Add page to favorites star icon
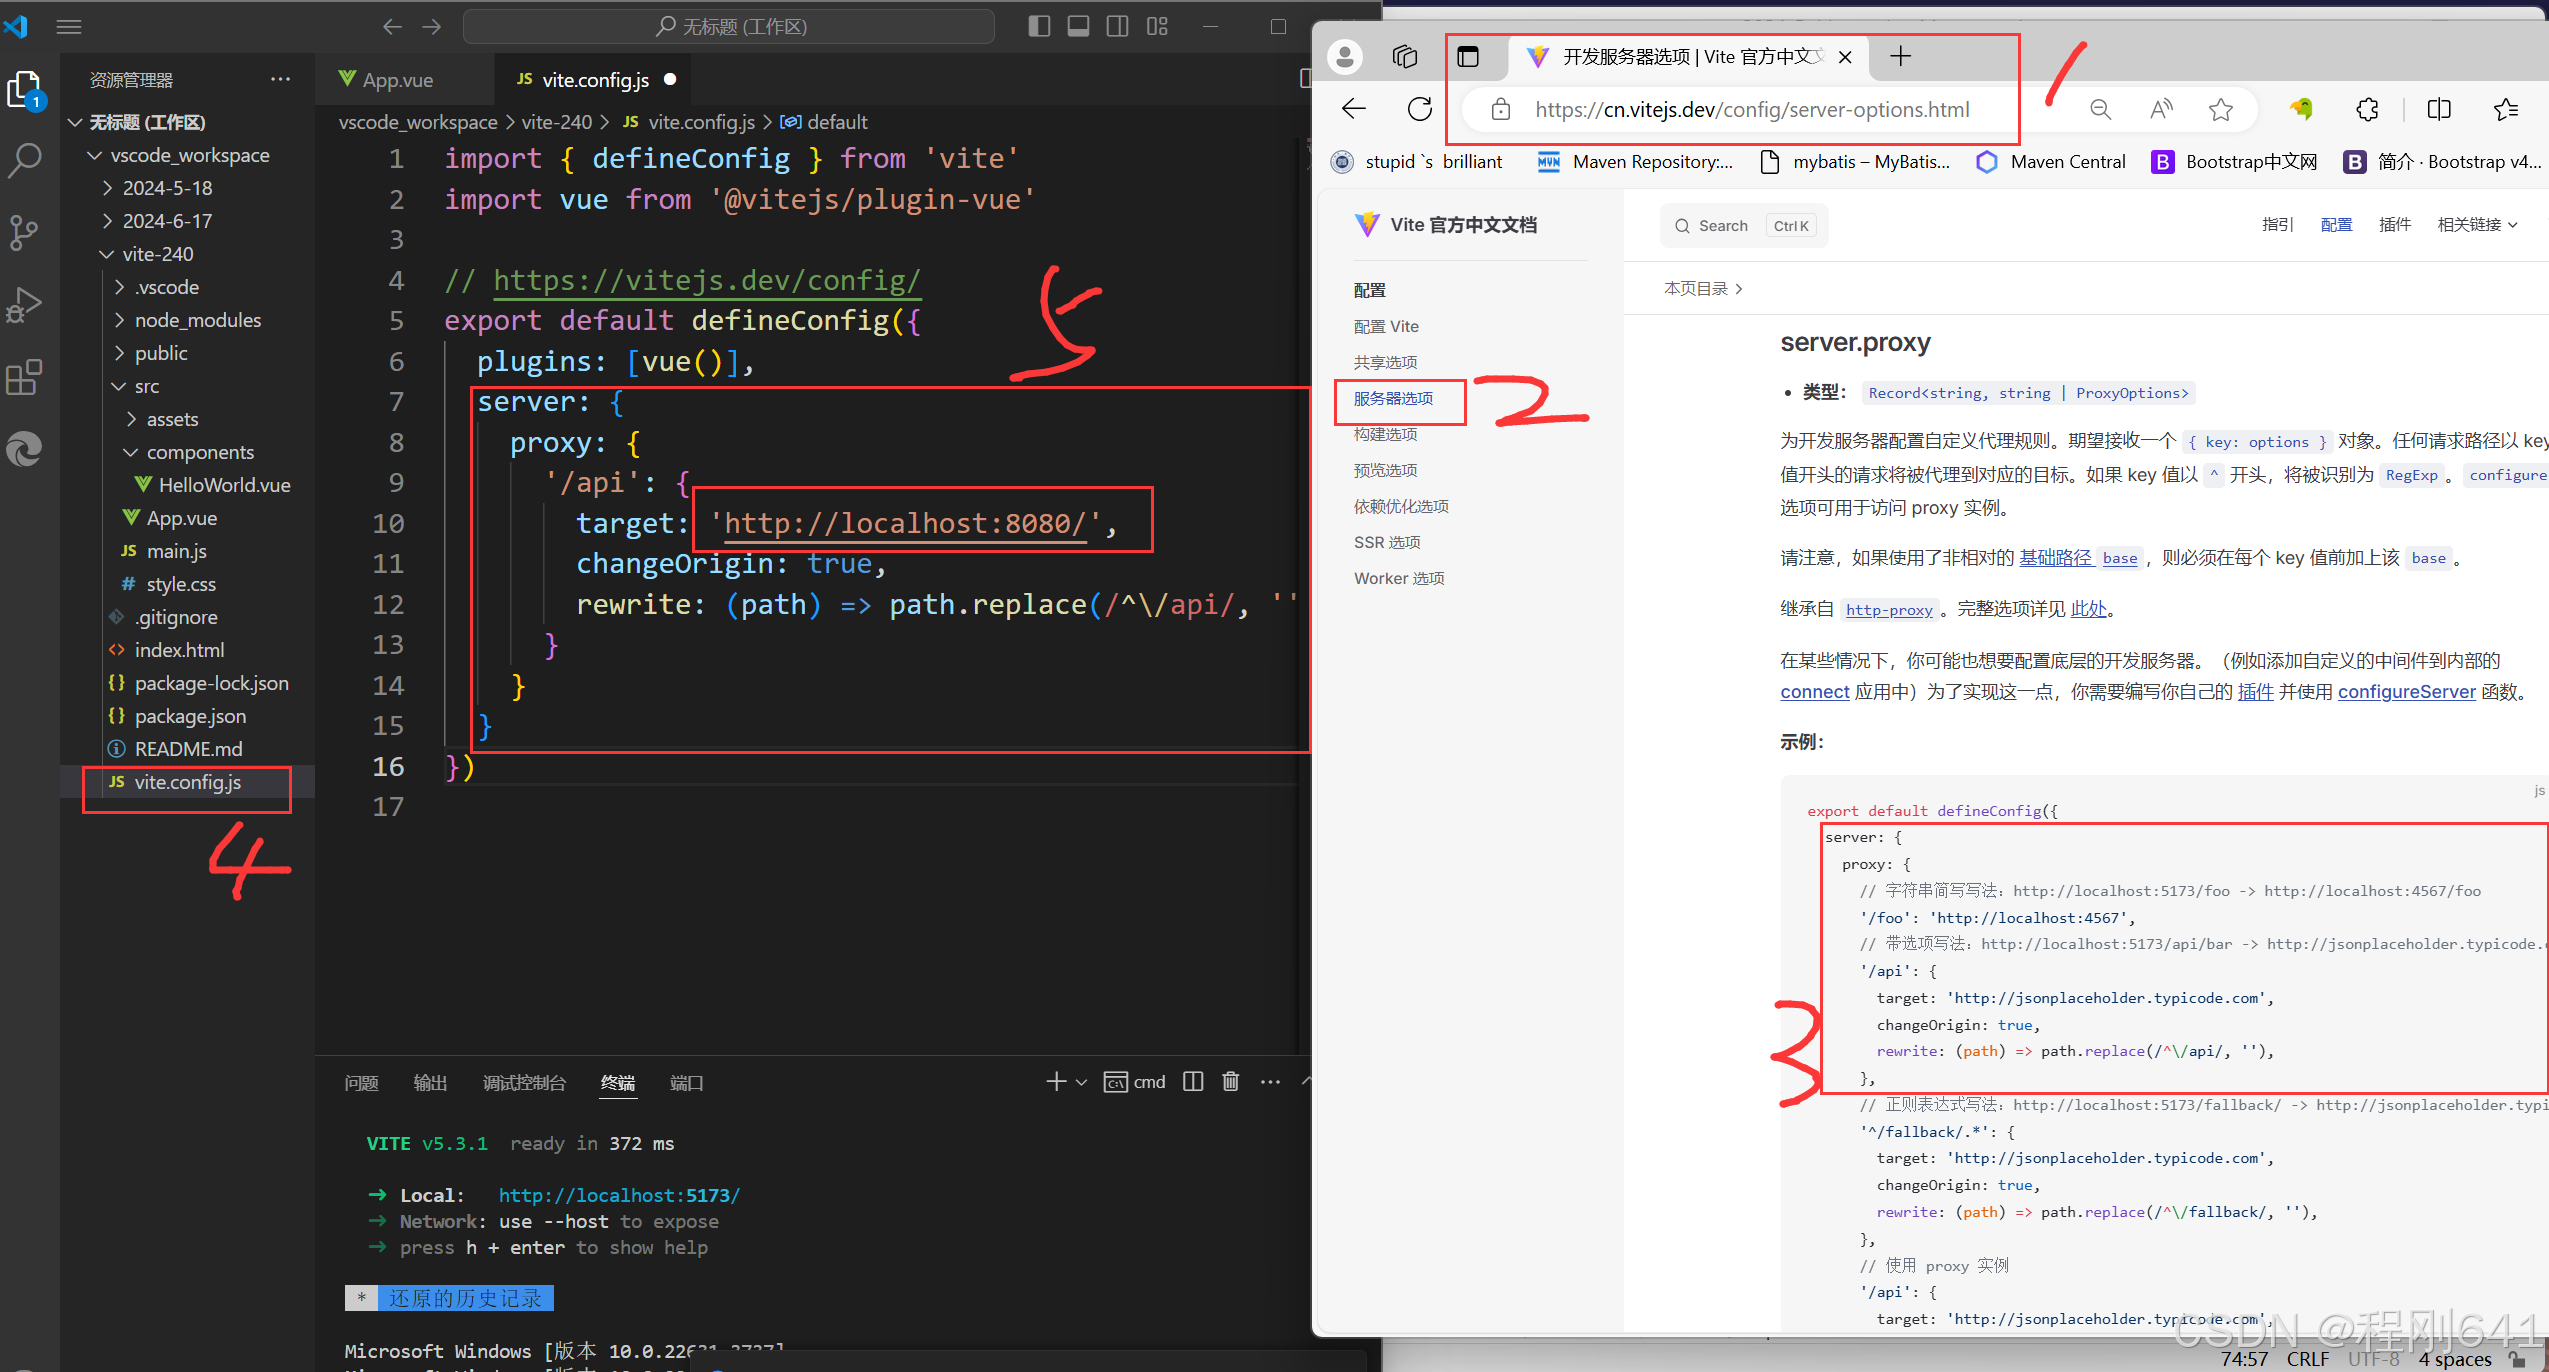This screenshot has width=2549, height=1372. click(x=2220, y=109)
